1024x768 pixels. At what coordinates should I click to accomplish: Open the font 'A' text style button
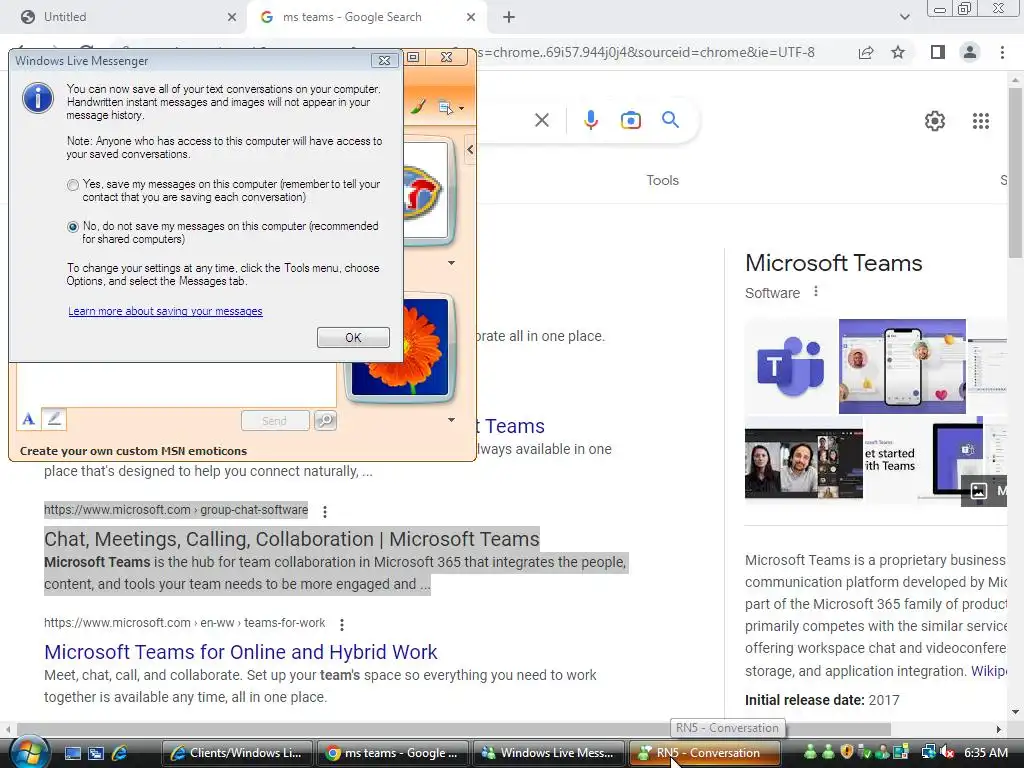click(28, 419)
